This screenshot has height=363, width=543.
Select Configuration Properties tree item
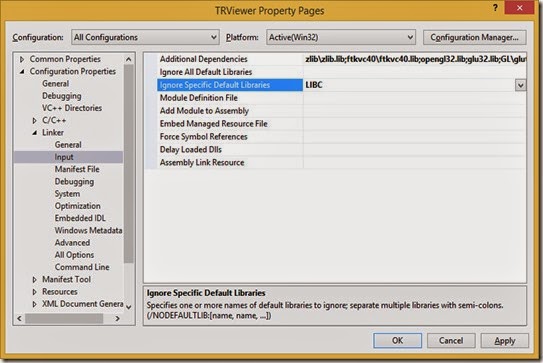click(x=73, y=71)
